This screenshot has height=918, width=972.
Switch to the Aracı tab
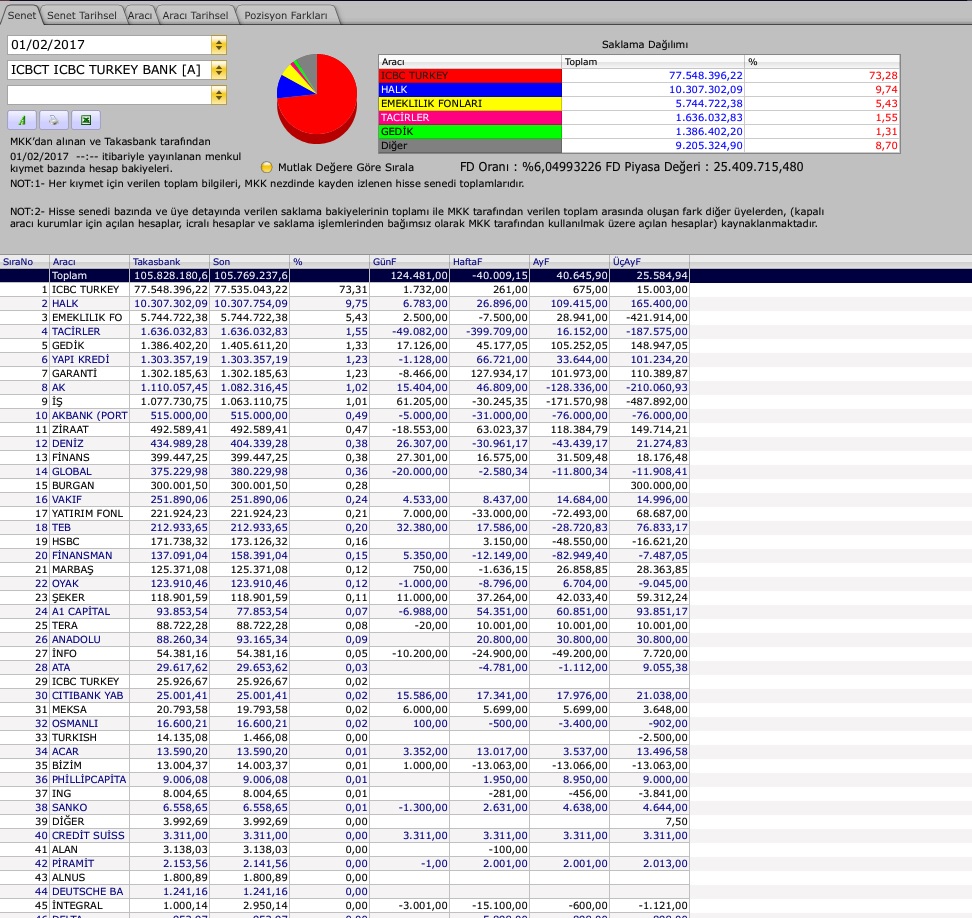click(139, 15)
